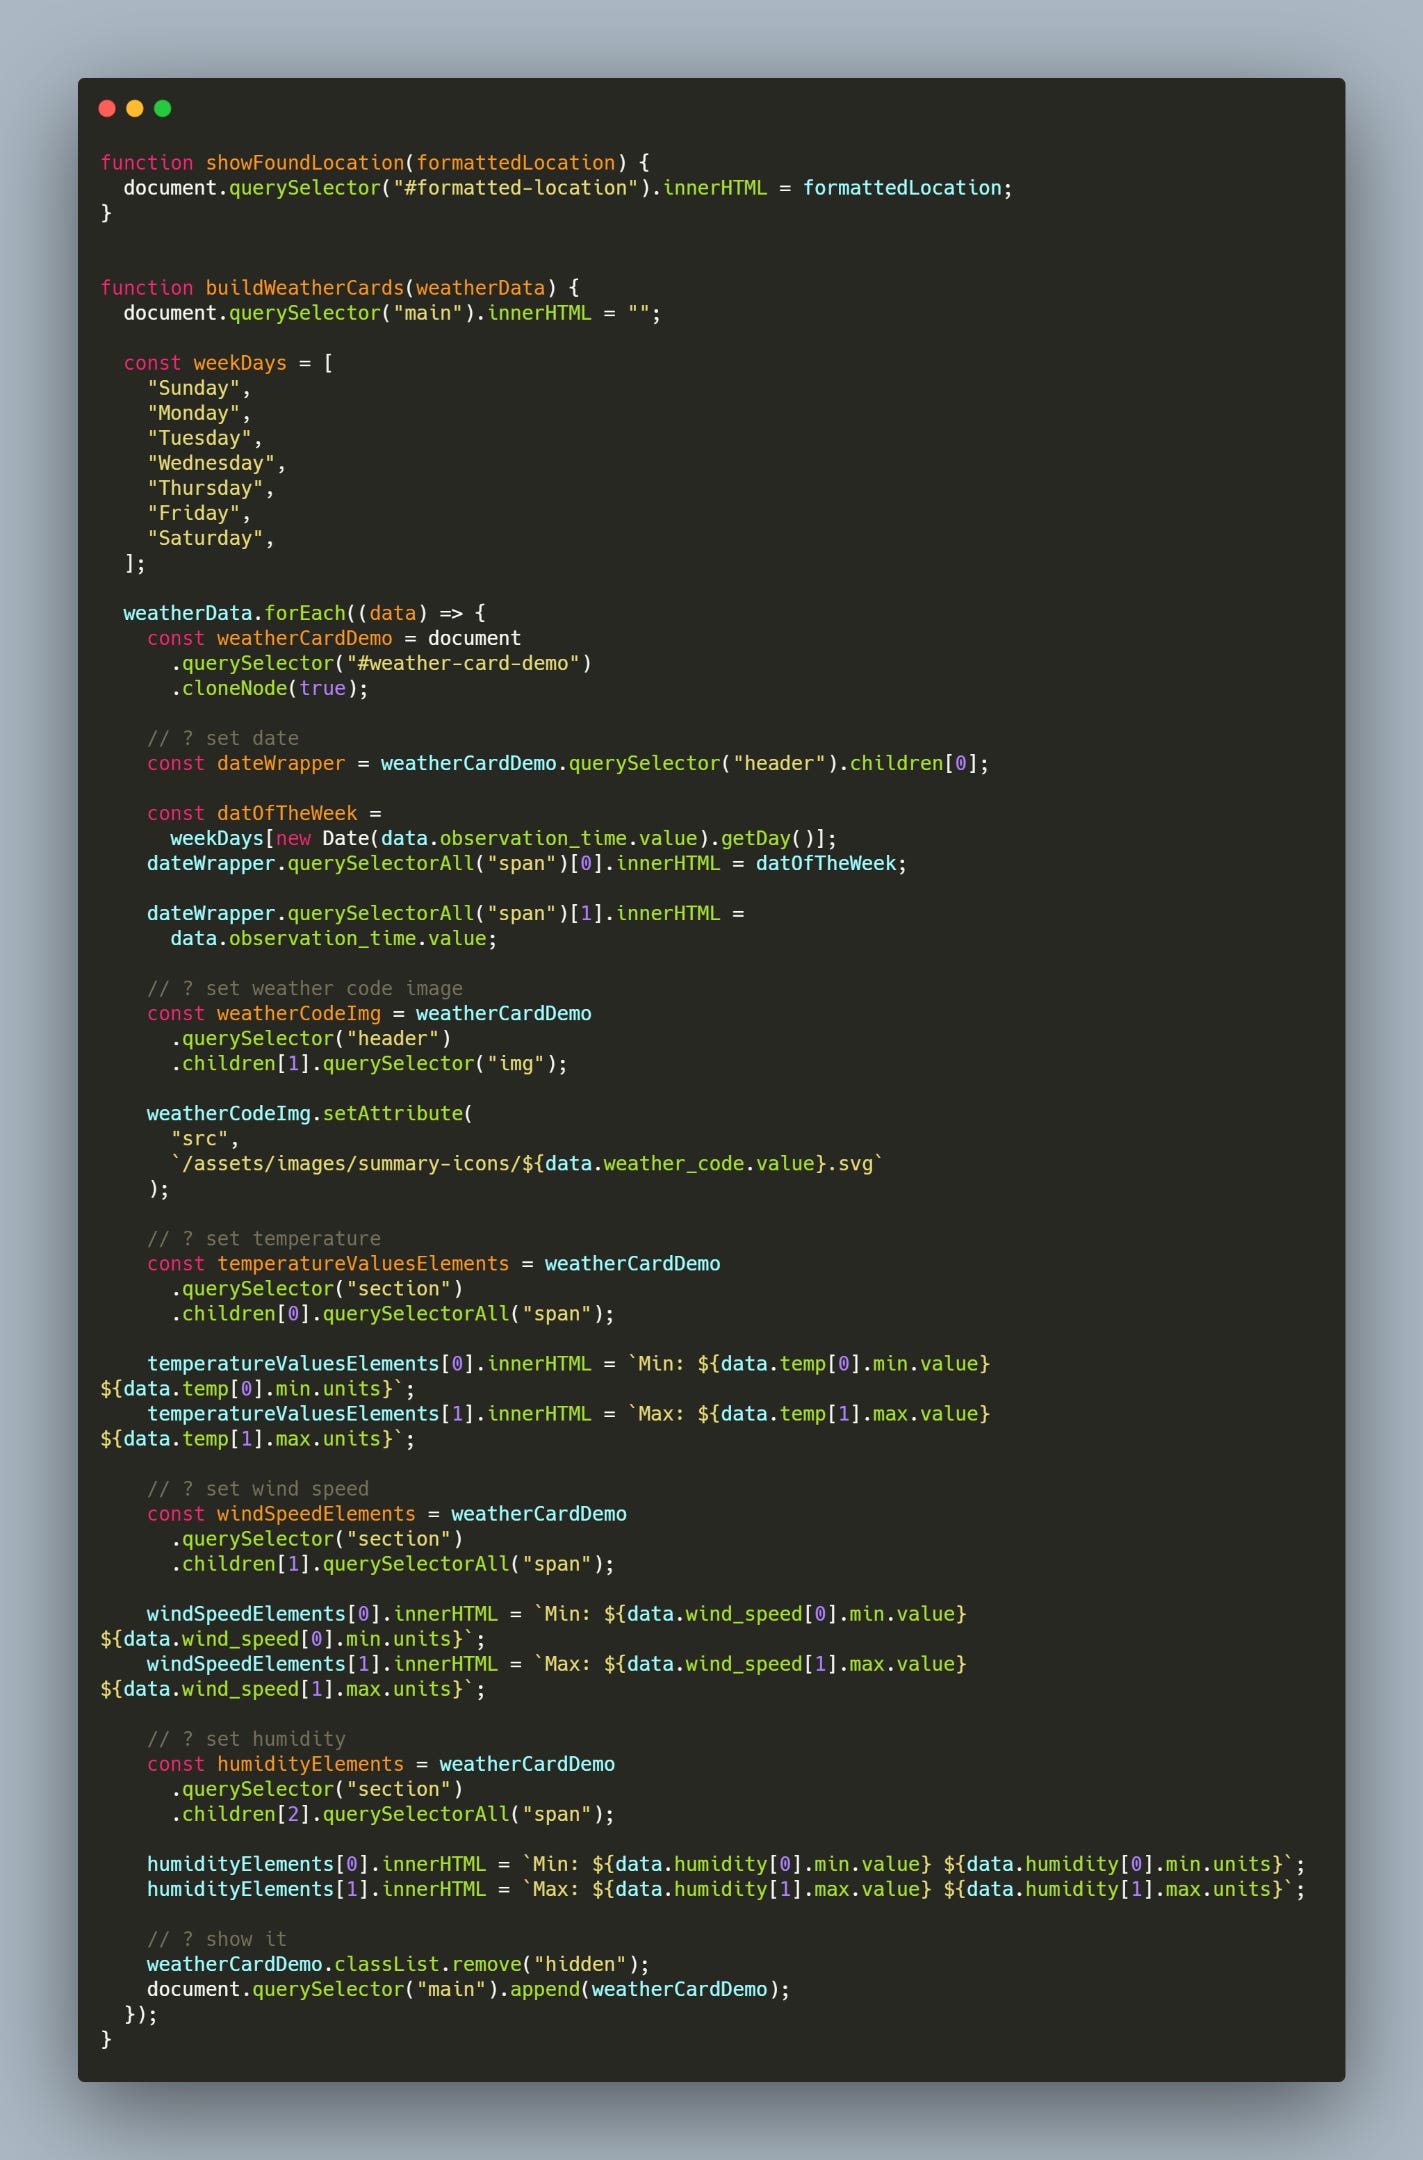
Task: Click the red close dot of the code window
Action: click(107, 108)
